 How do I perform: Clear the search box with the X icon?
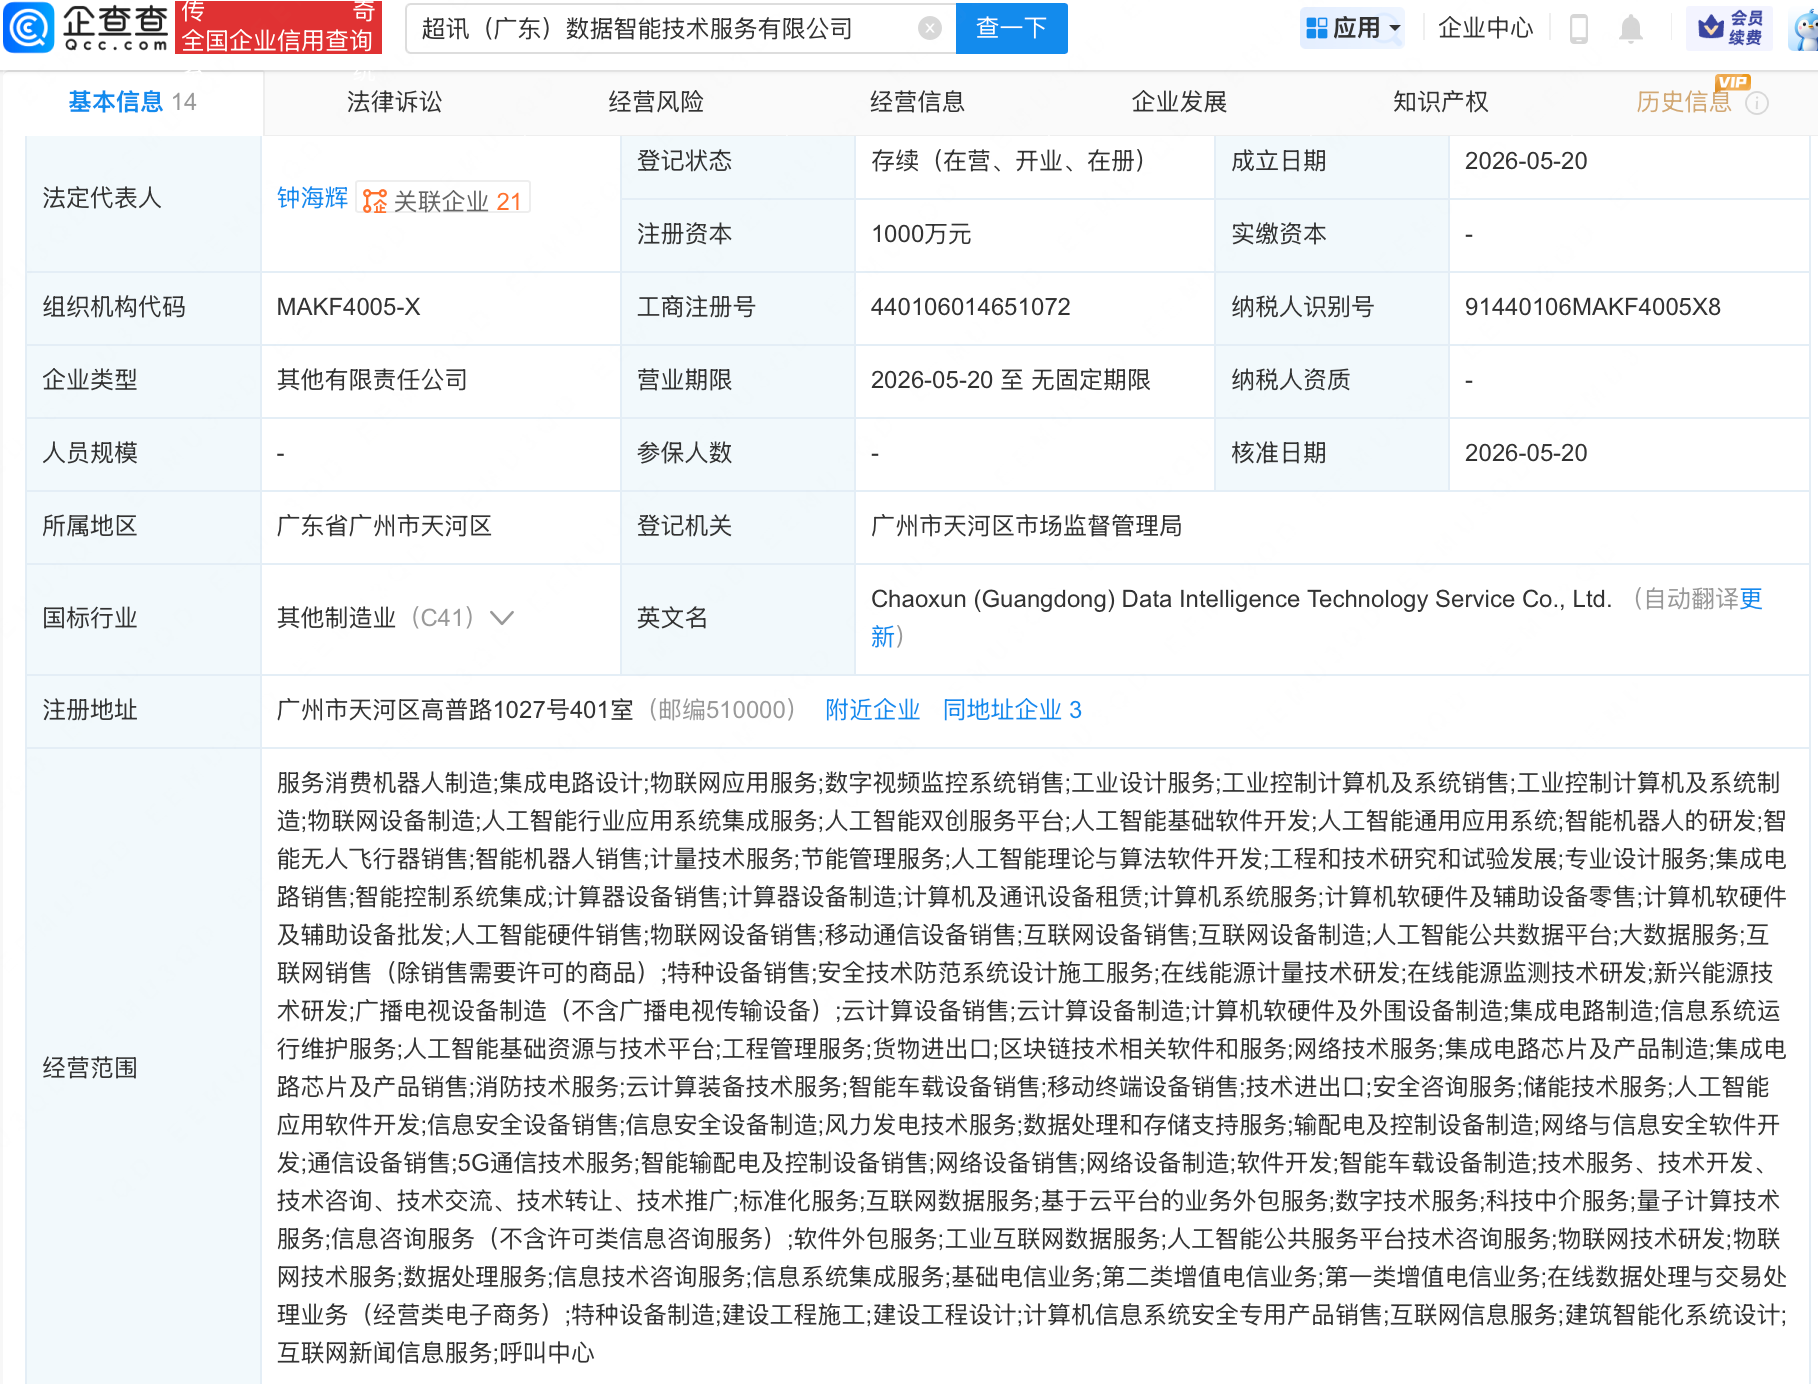pyautogui.click(x=930, y=28)
